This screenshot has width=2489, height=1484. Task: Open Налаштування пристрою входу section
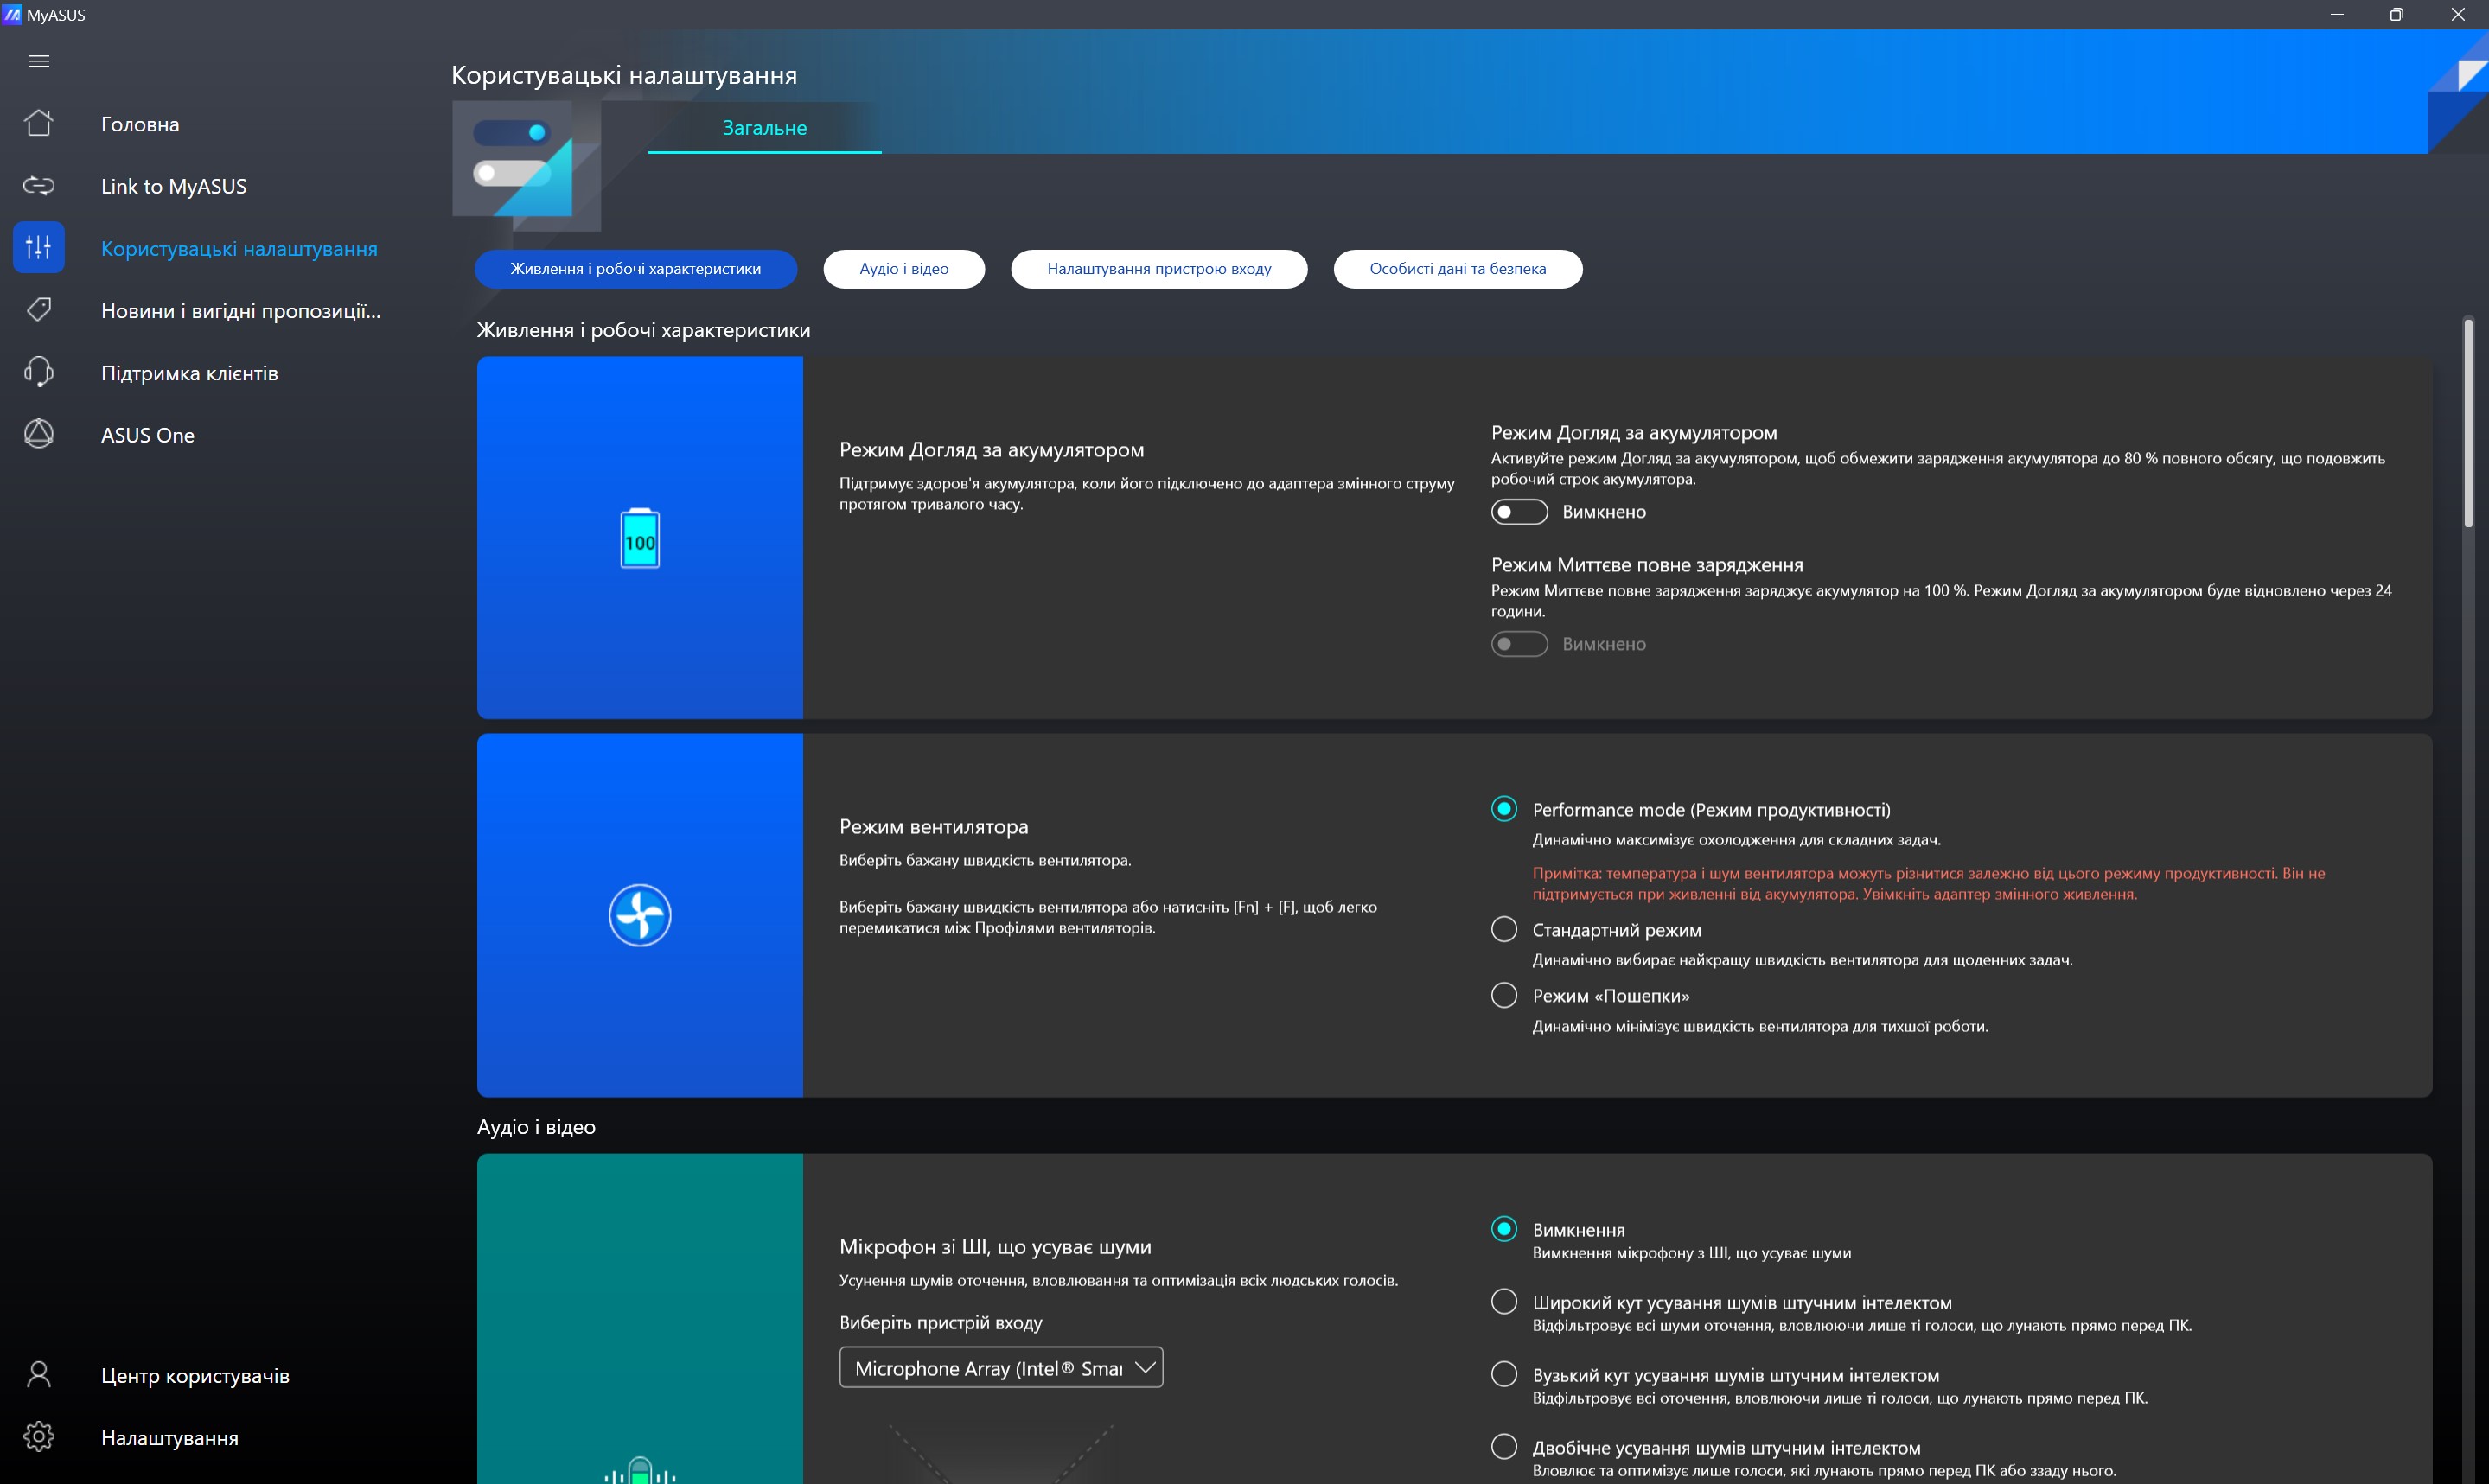(x=1158, y=269)
